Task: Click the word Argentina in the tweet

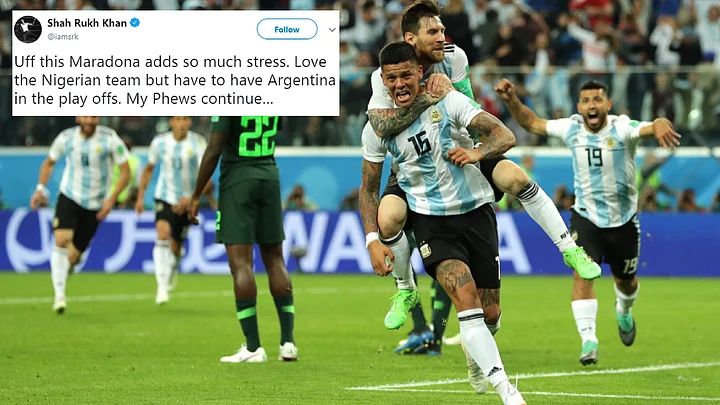Action: (301, 81)
